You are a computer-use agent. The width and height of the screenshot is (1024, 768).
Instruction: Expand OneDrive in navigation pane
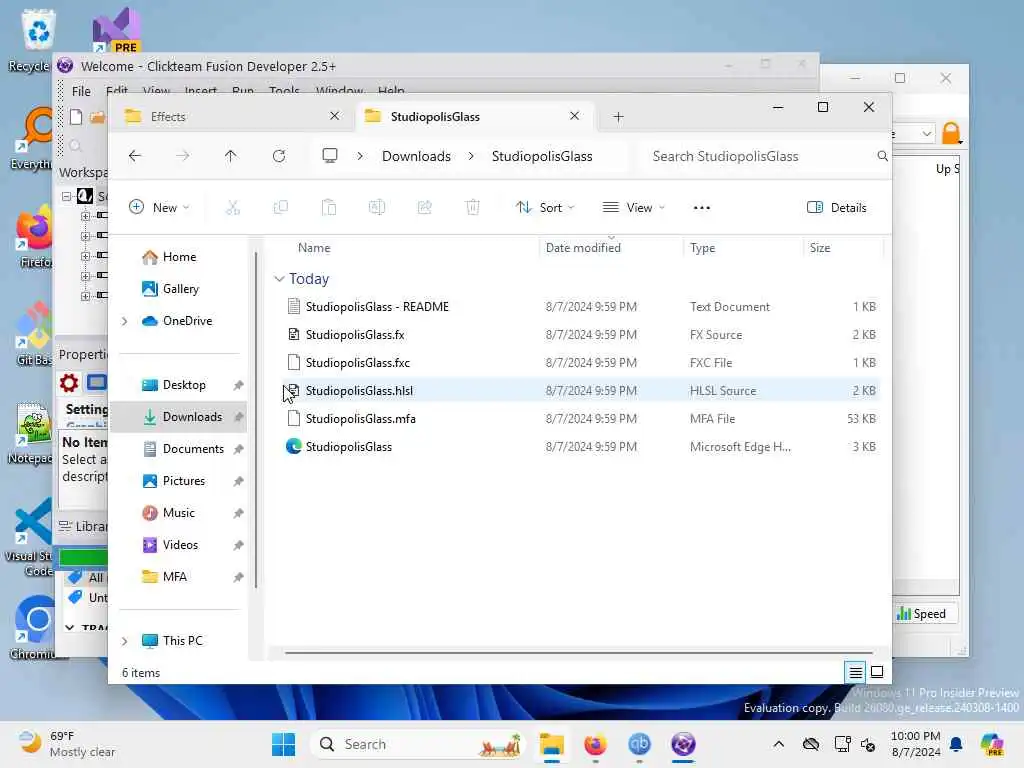point(124,321)
